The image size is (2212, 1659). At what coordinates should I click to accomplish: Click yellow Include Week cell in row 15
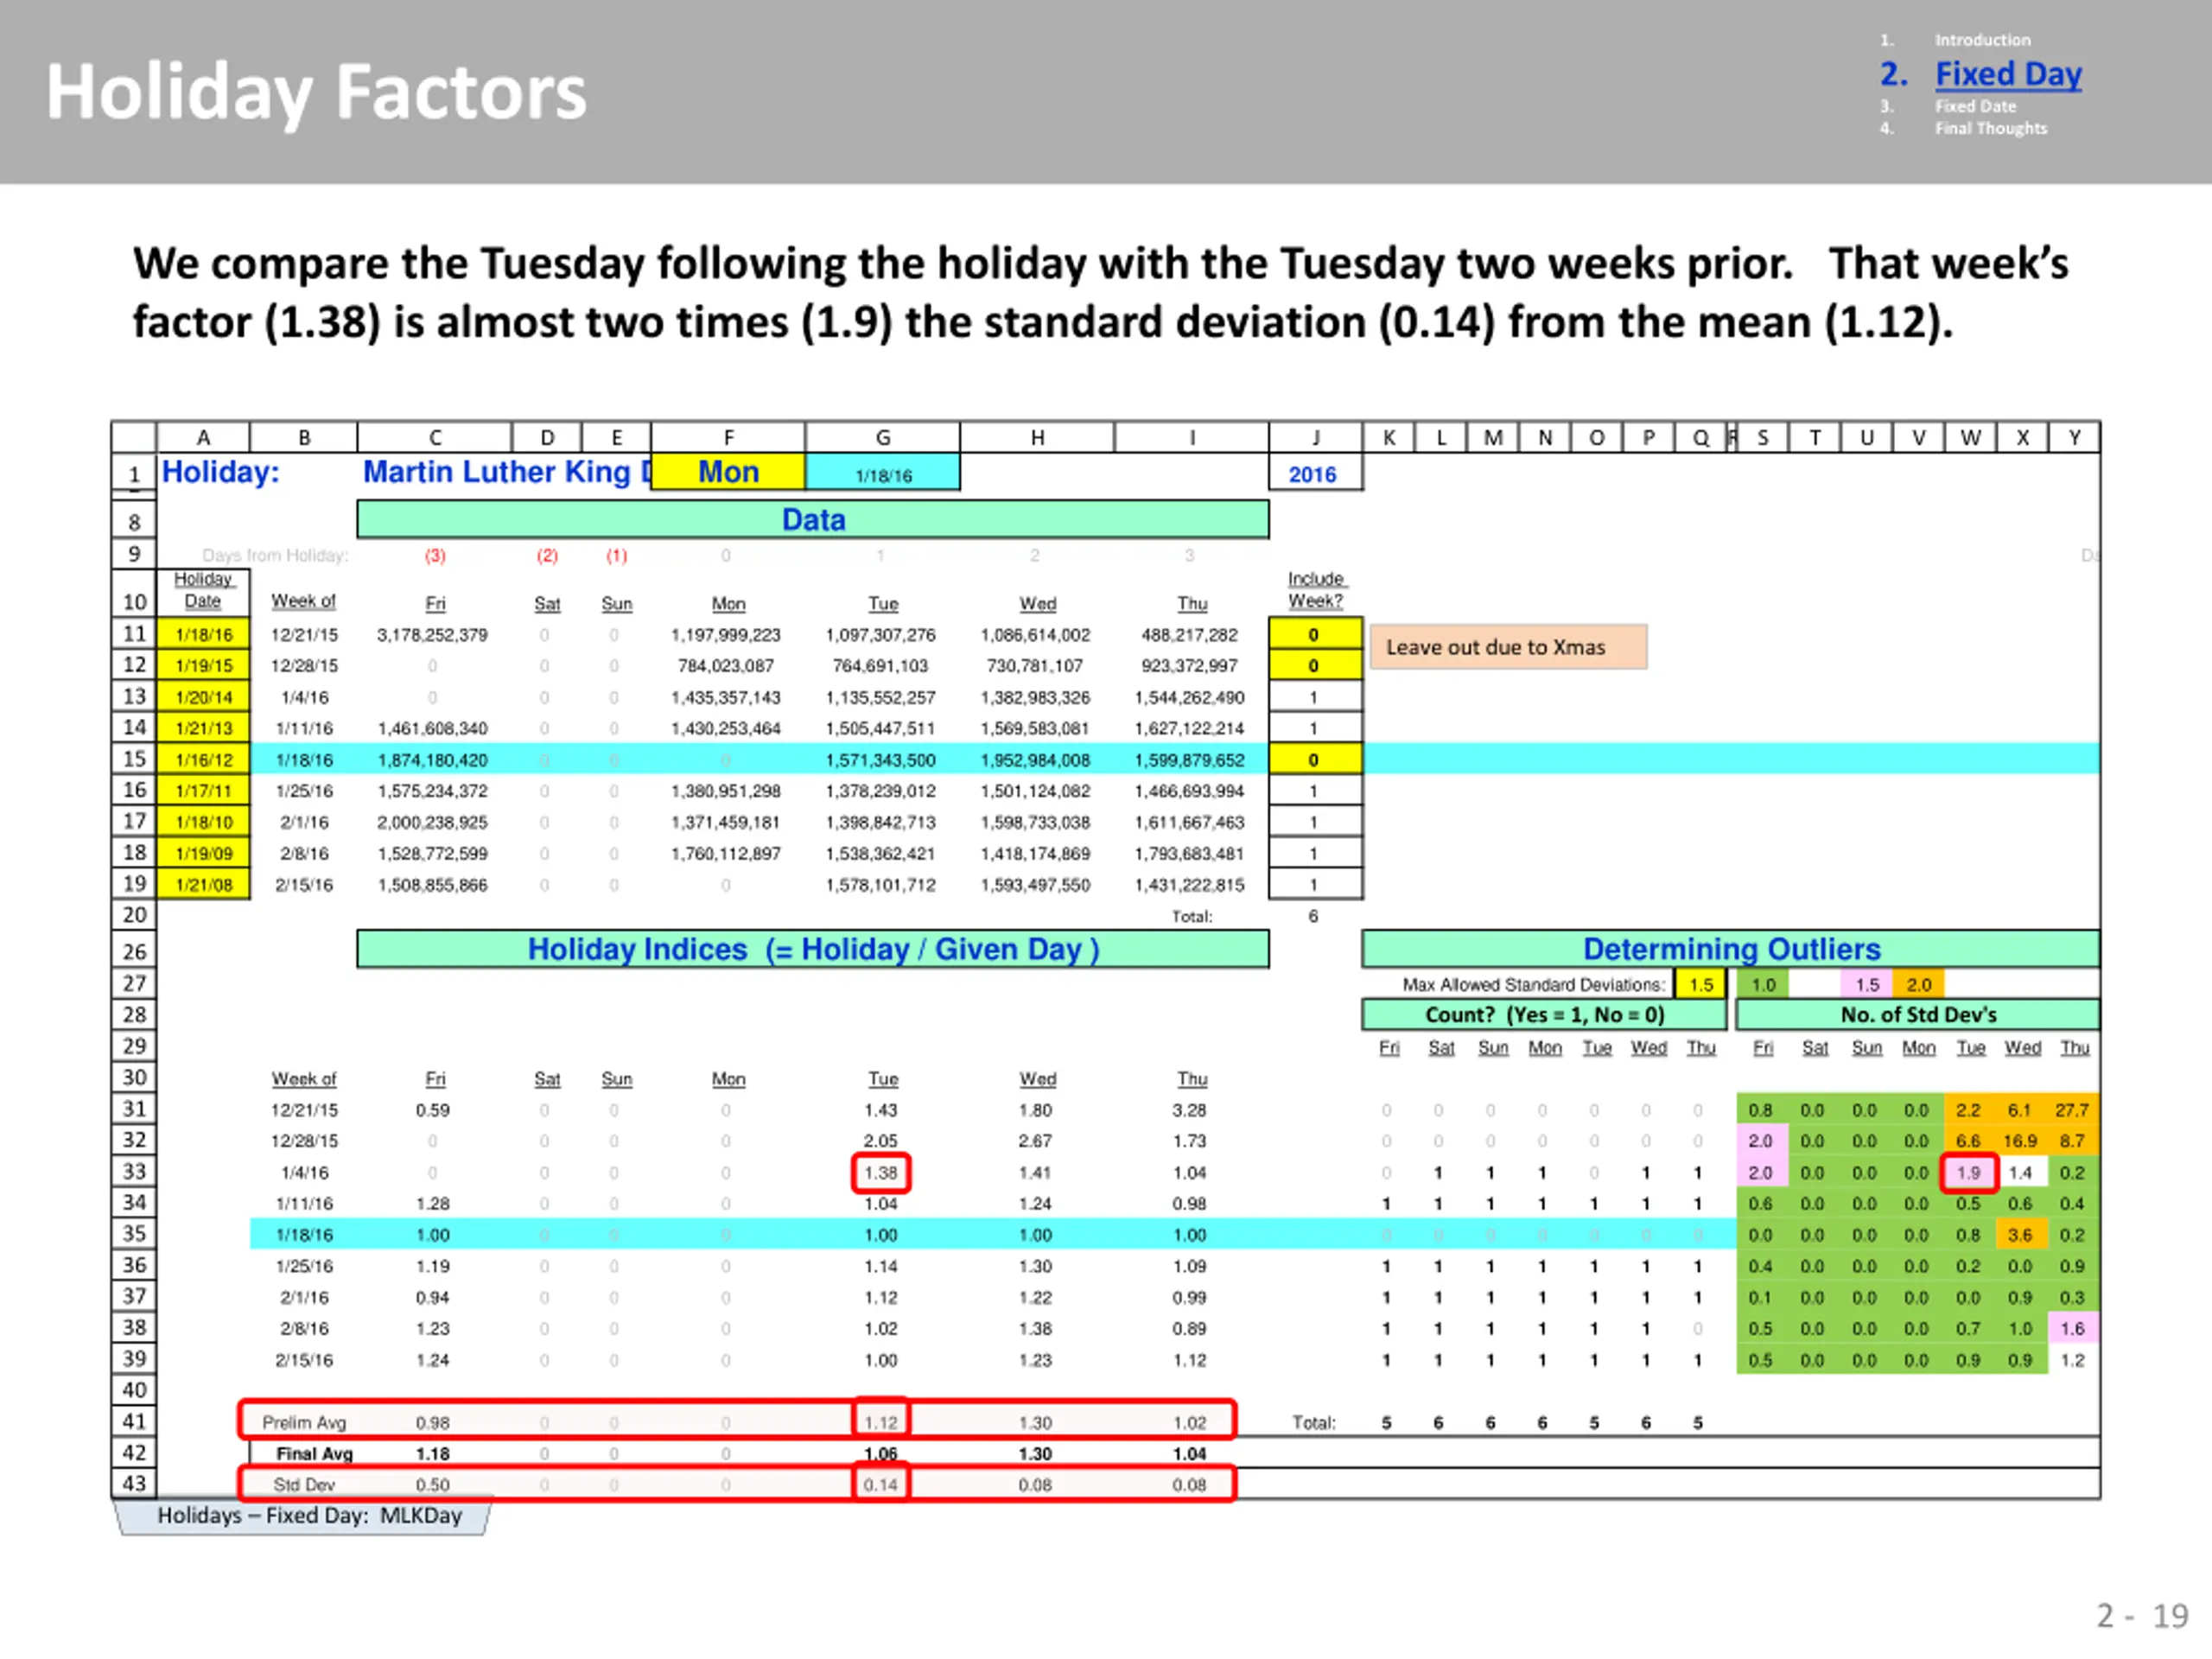1315,759
